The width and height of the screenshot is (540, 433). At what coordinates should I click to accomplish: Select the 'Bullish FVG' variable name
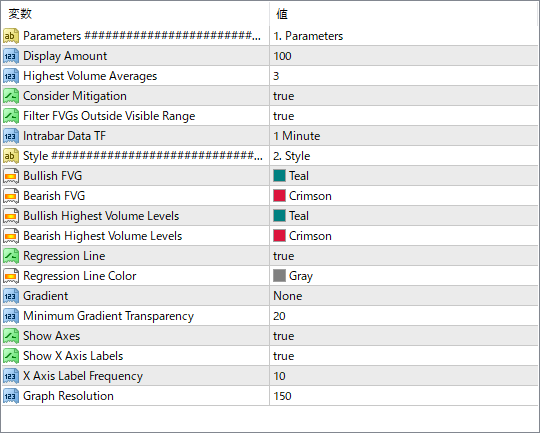53,176
